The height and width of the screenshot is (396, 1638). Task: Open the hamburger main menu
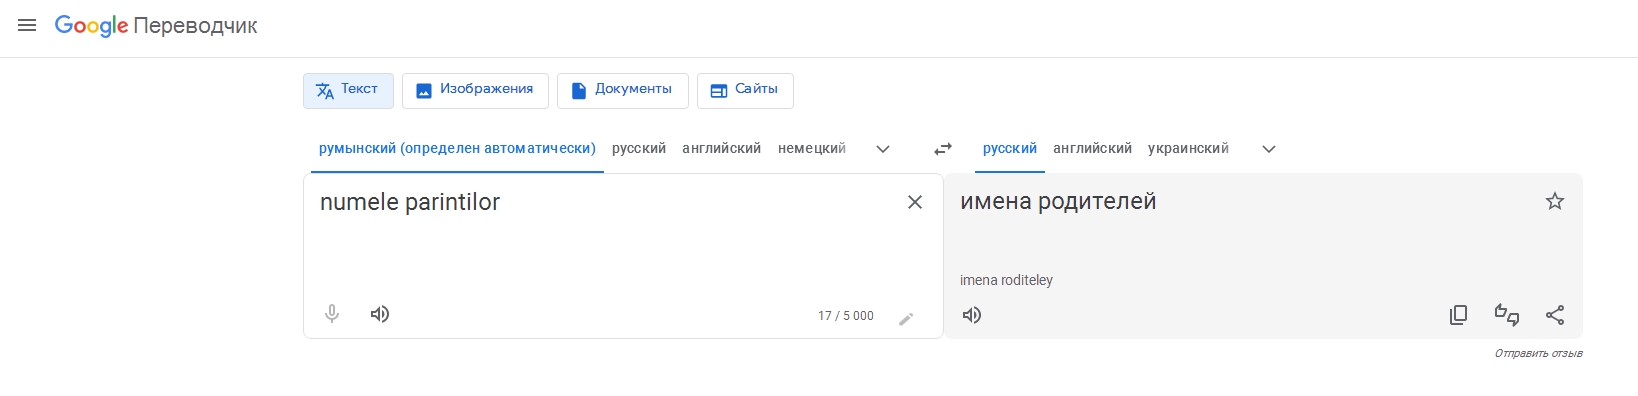tap(27, 25)
